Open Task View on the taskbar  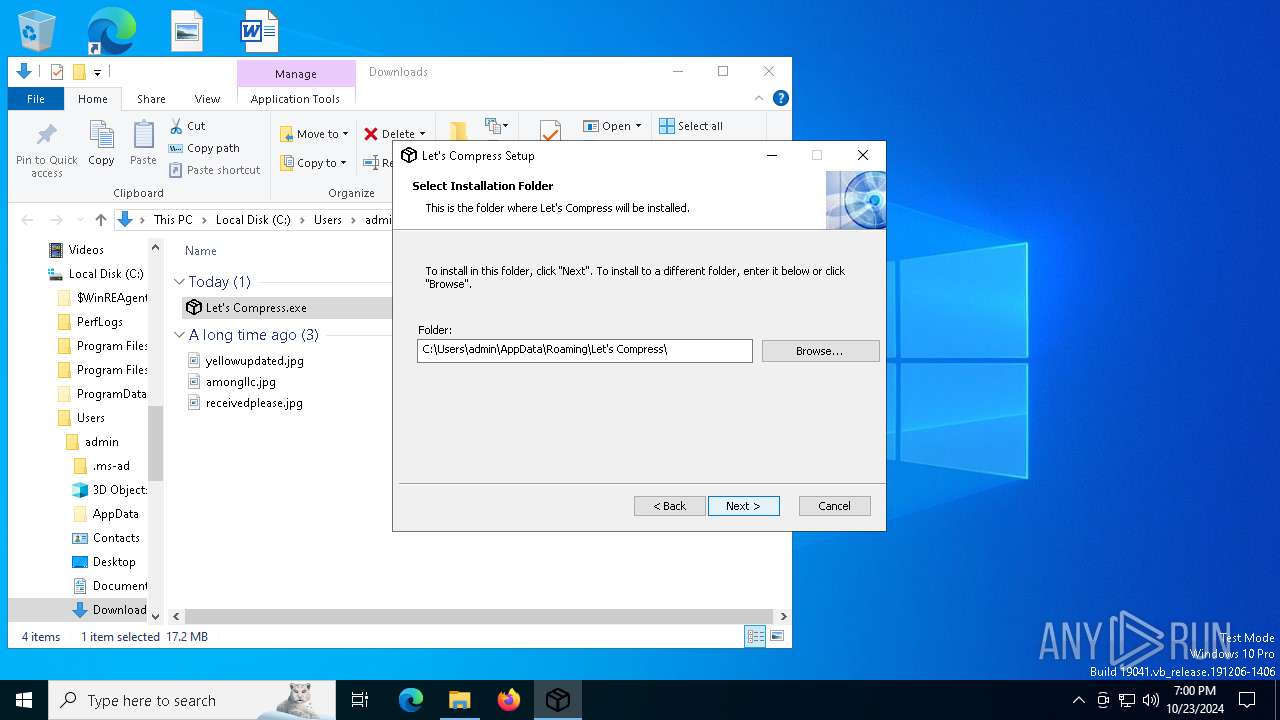[x=360, y=700]
